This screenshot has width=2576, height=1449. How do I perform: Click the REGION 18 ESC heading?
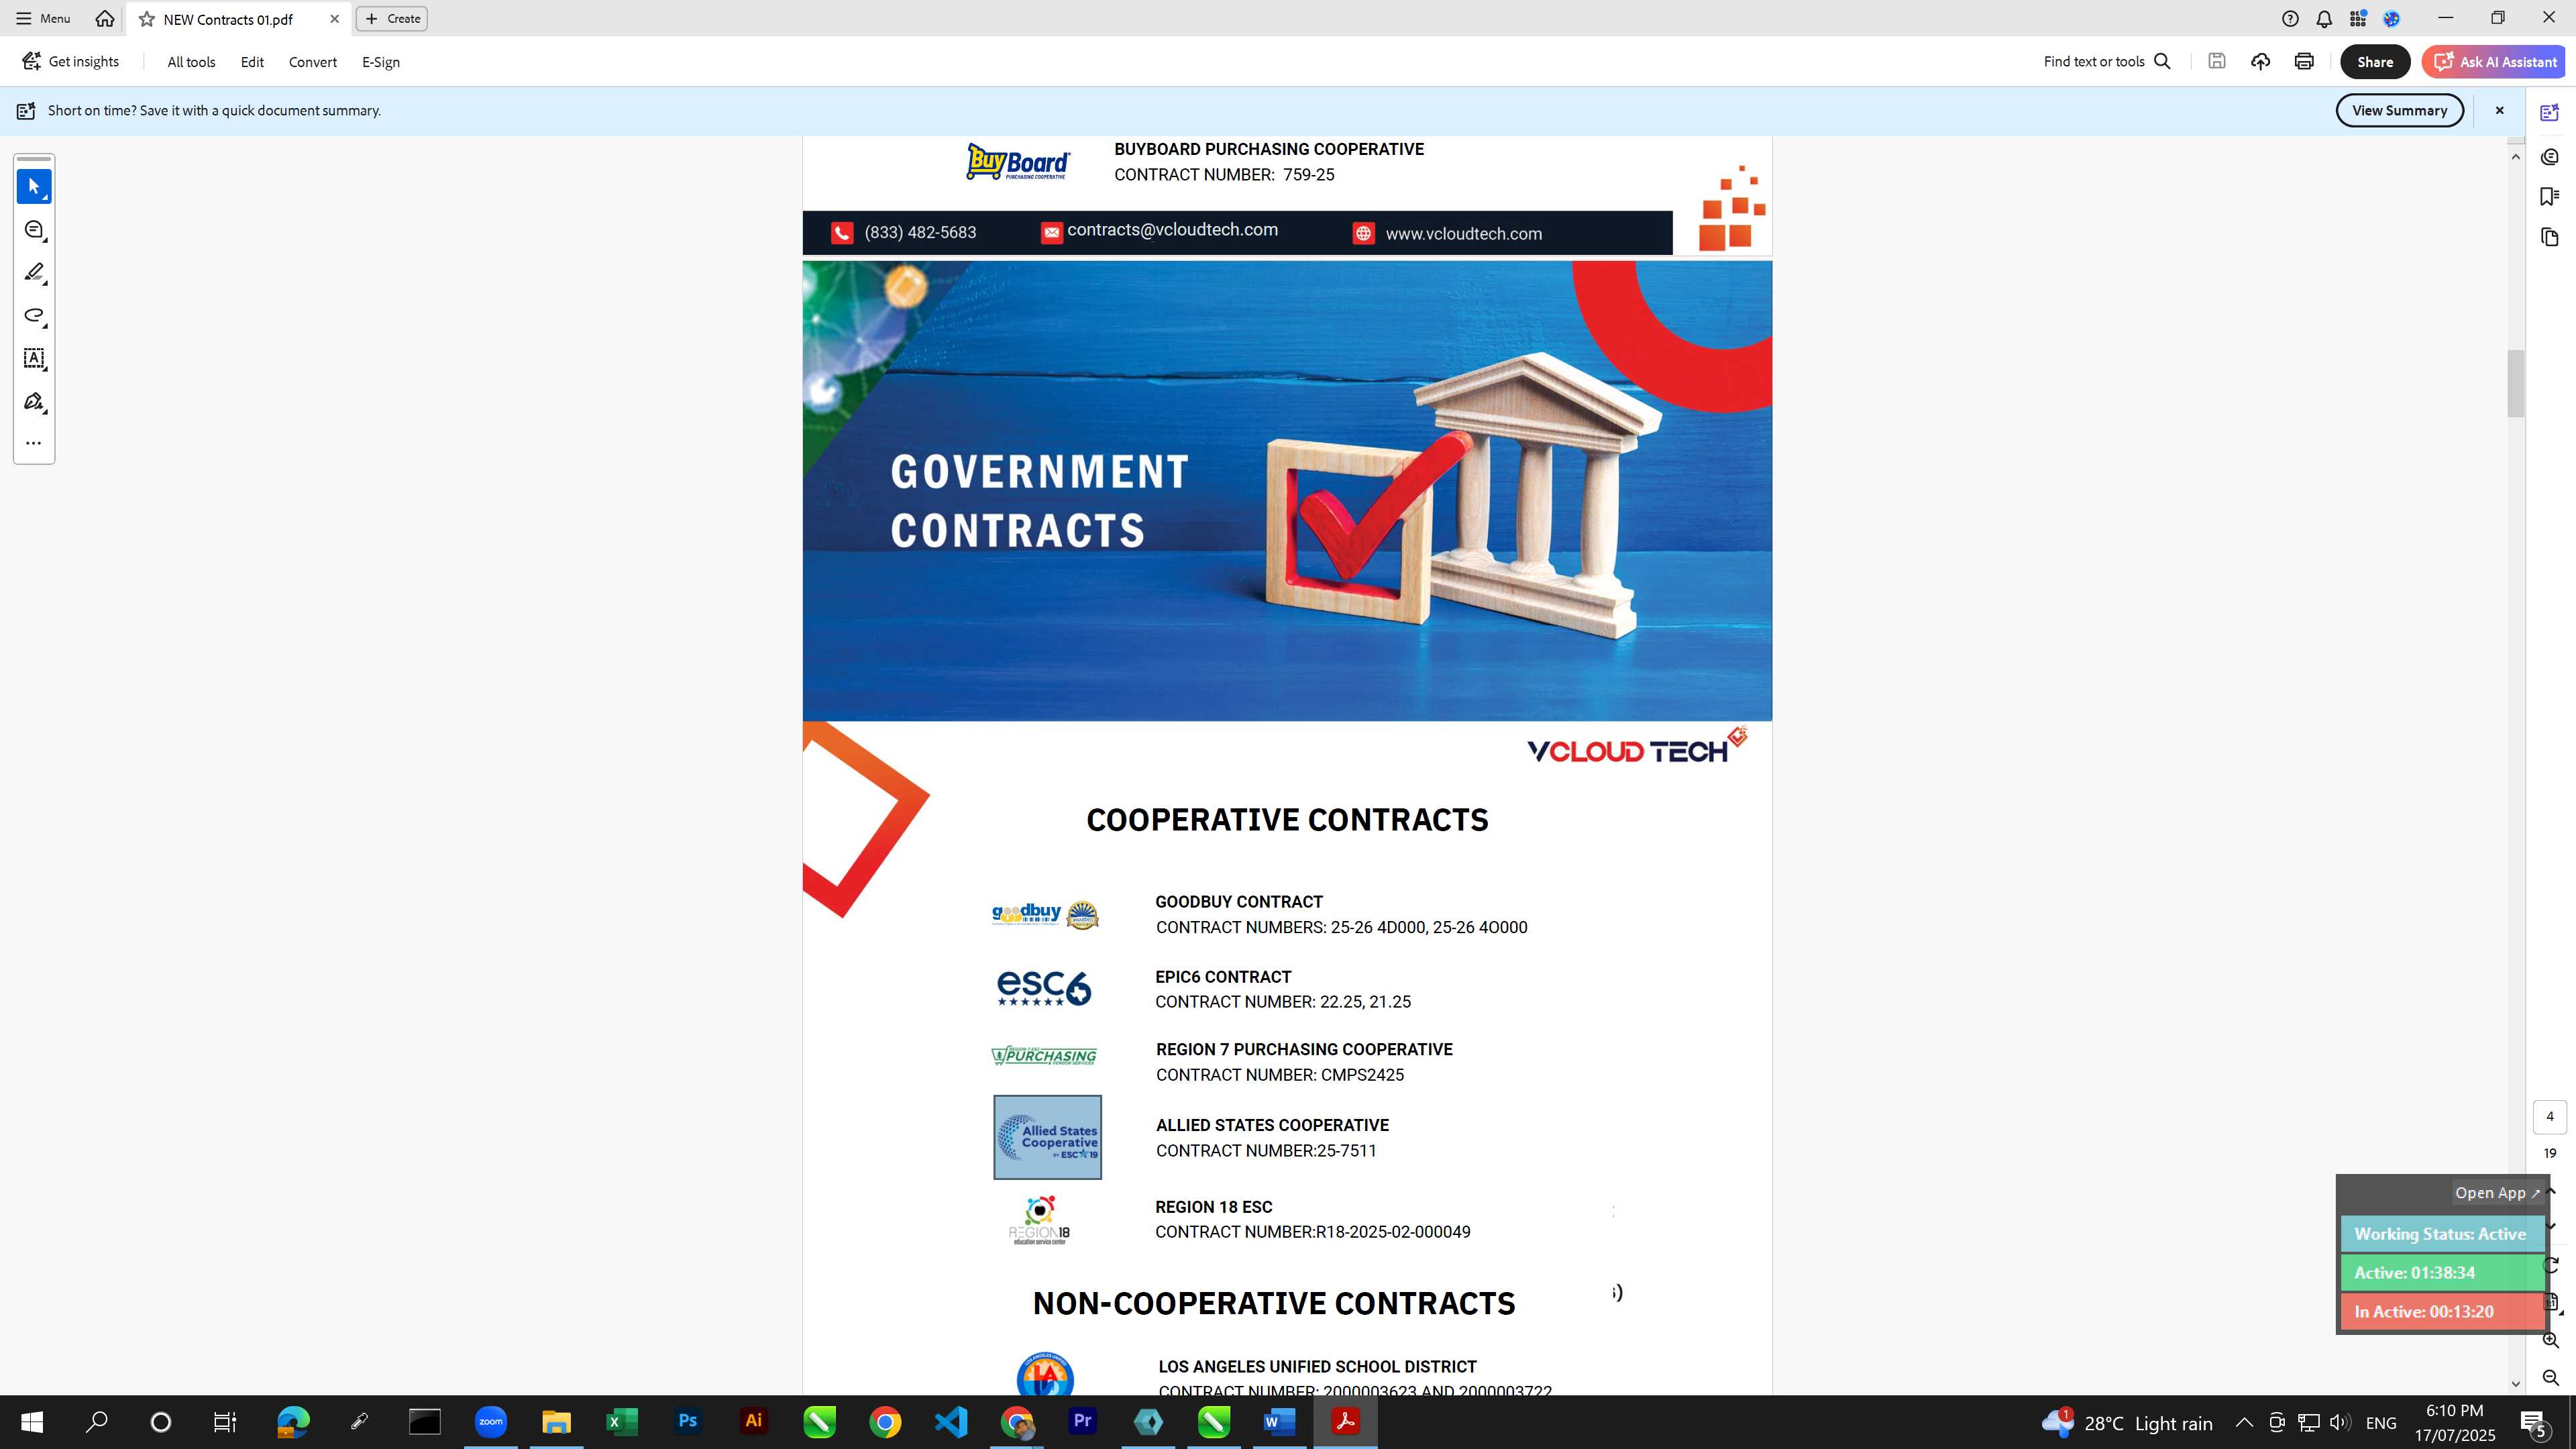[1214, 1207]
